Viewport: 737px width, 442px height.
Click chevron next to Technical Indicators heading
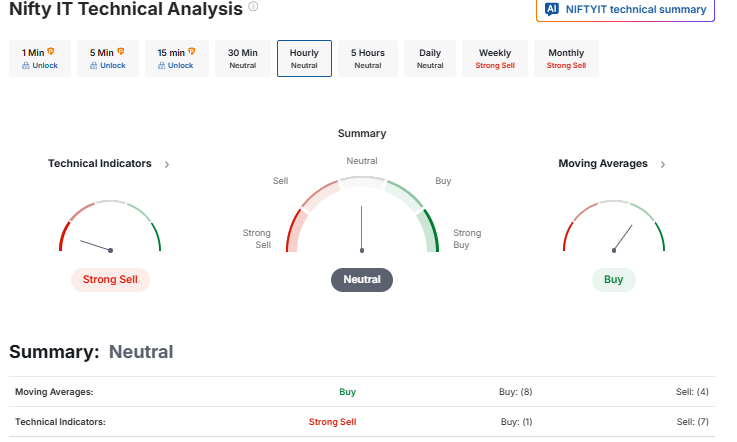coord(167,164)
